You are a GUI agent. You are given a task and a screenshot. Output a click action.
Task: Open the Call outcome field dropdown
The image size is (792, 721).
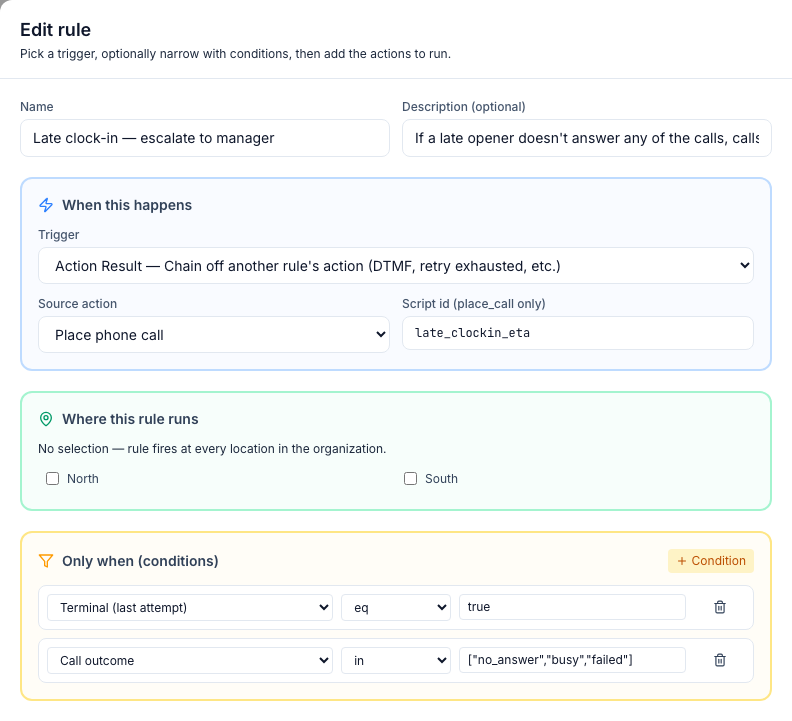click(190, 660)
